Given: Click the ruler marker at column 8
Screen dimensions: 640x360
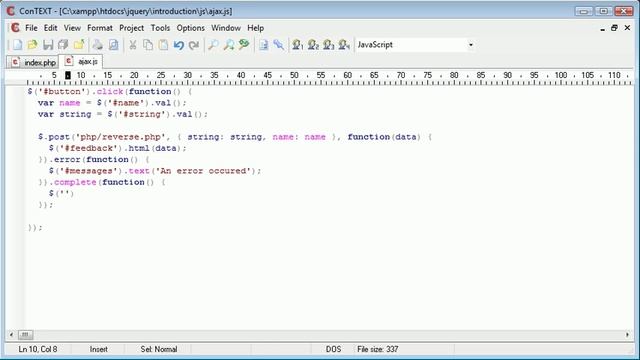Looking at the screenshot, I should [68, 76].
